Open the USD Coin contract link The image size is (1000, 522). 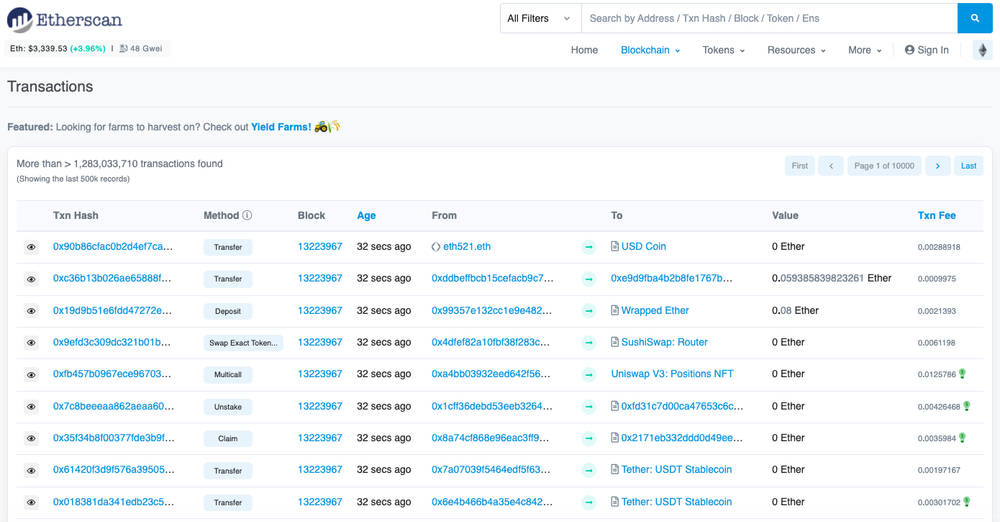coord(643,246)
